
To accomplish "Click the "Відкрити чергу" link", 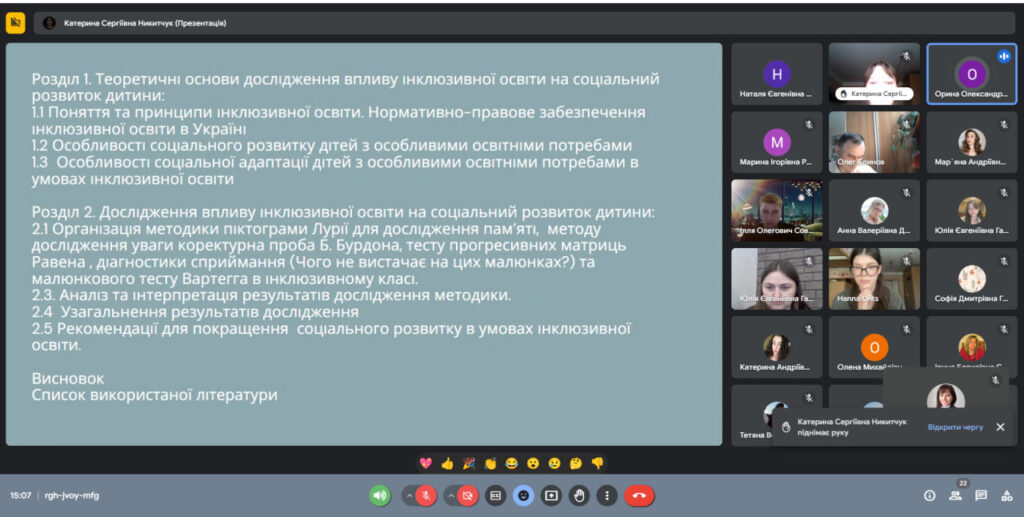I will [x=955, y=427].
